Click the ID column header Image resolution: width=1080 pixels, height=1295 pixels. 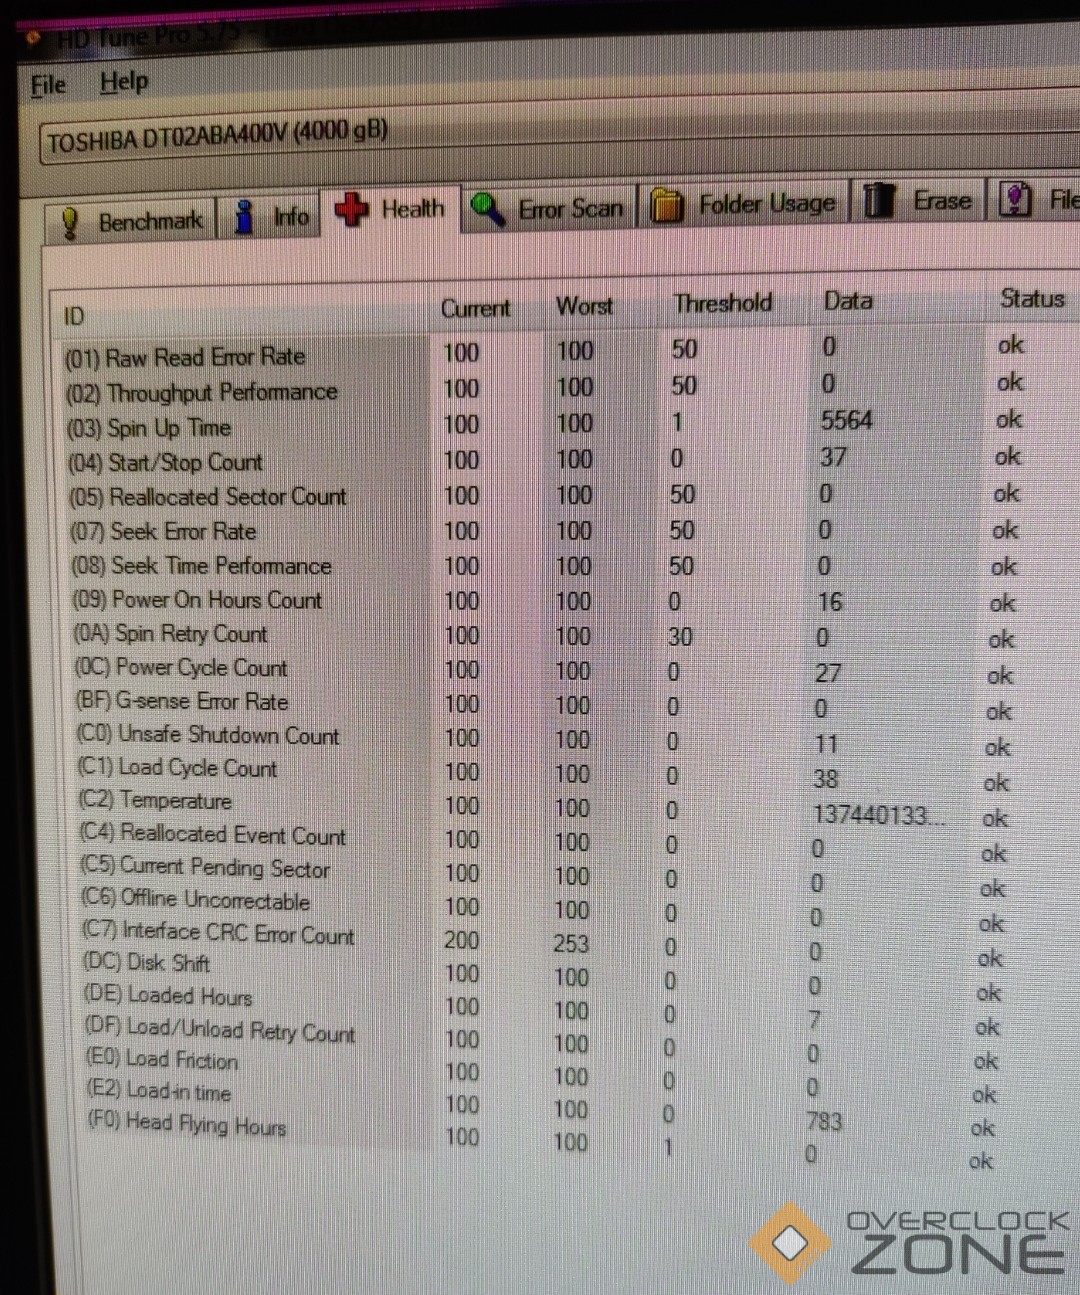click(75, 317)
